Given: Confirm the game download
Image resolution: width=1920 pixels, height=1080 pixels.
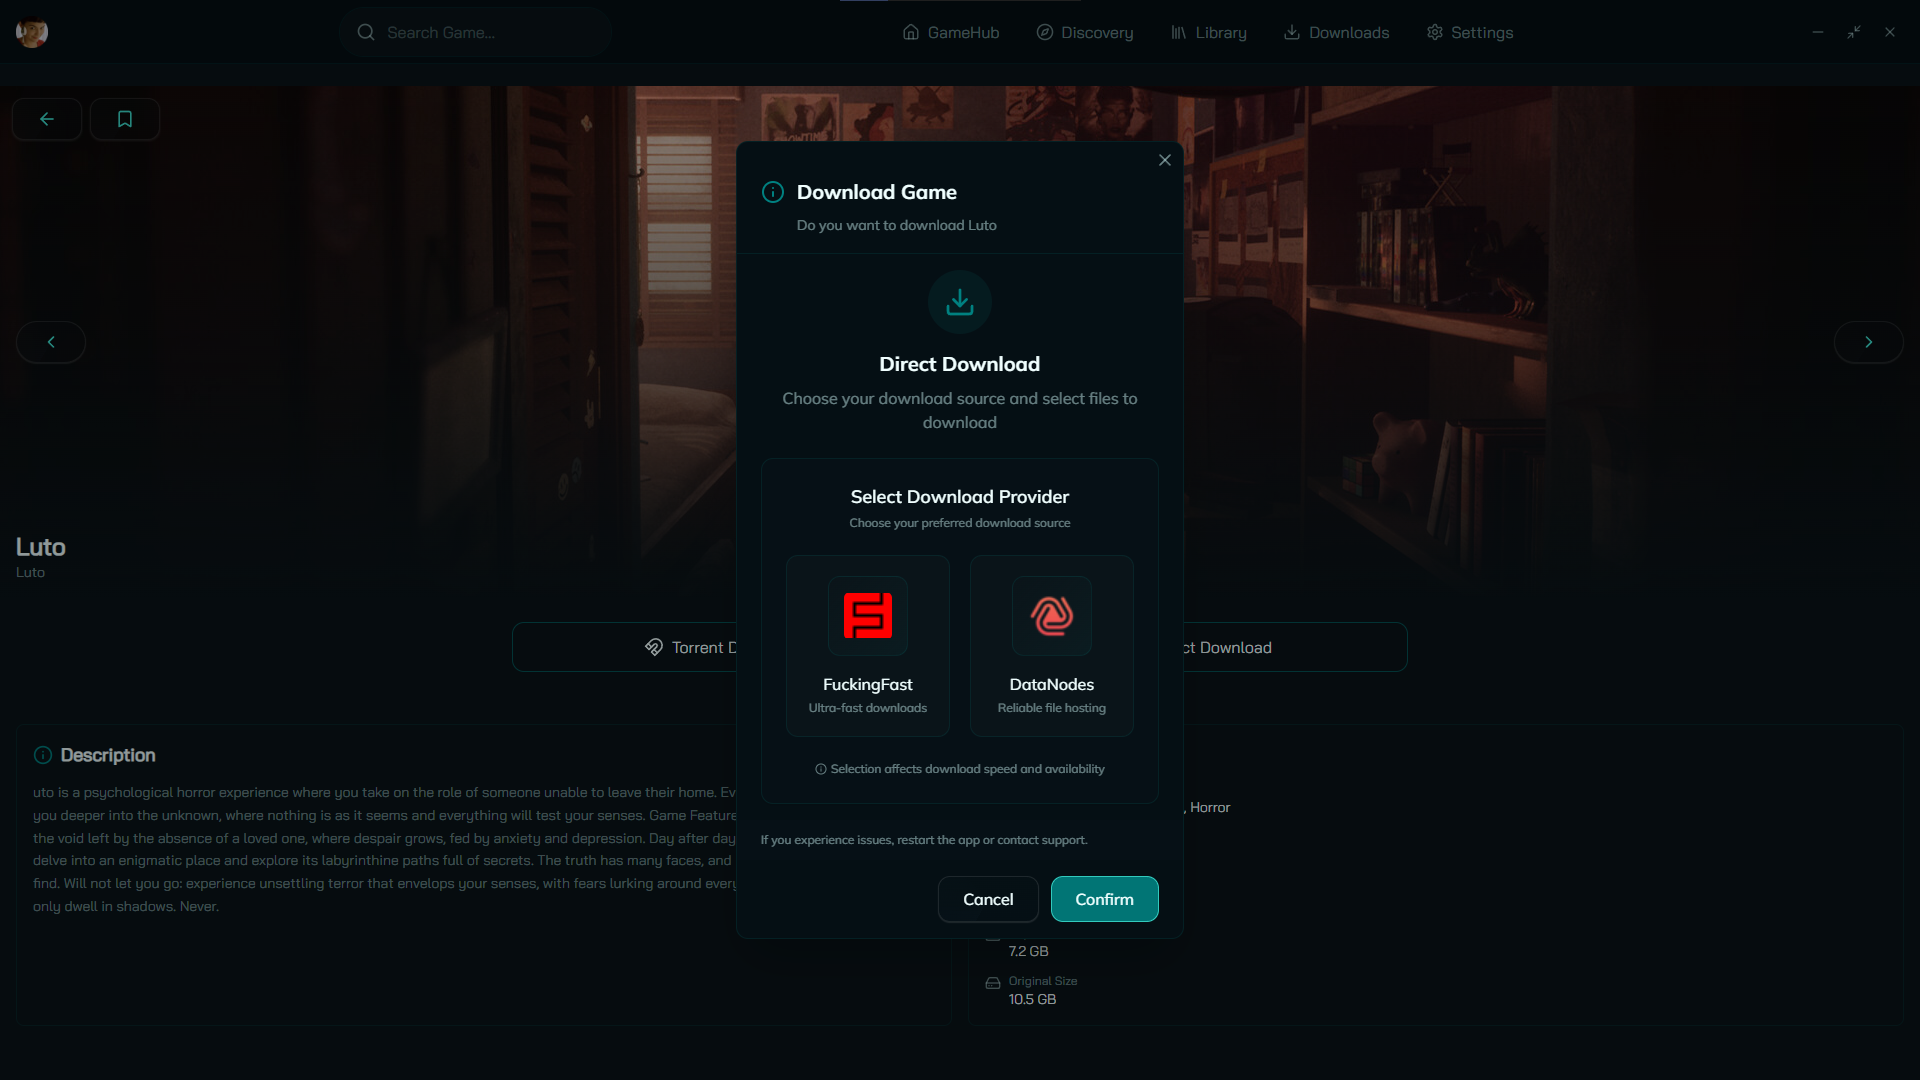Looking at the screenshot, I should pos(1104,899).
